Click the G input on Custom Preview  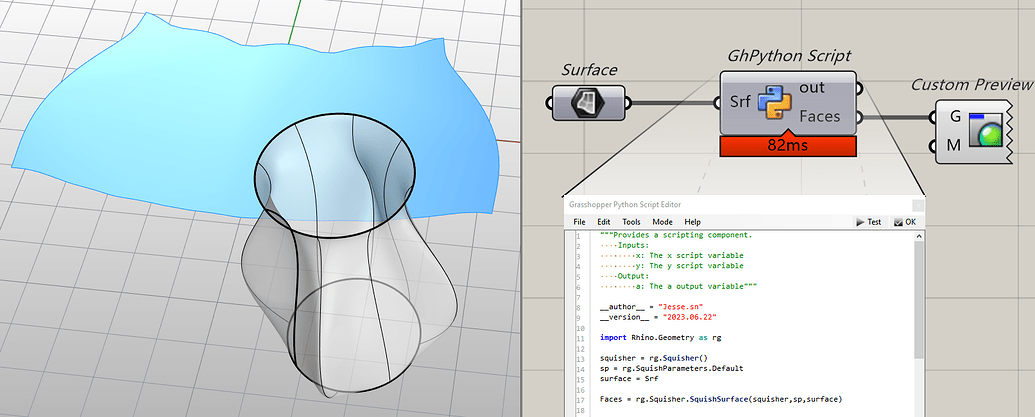955,117
